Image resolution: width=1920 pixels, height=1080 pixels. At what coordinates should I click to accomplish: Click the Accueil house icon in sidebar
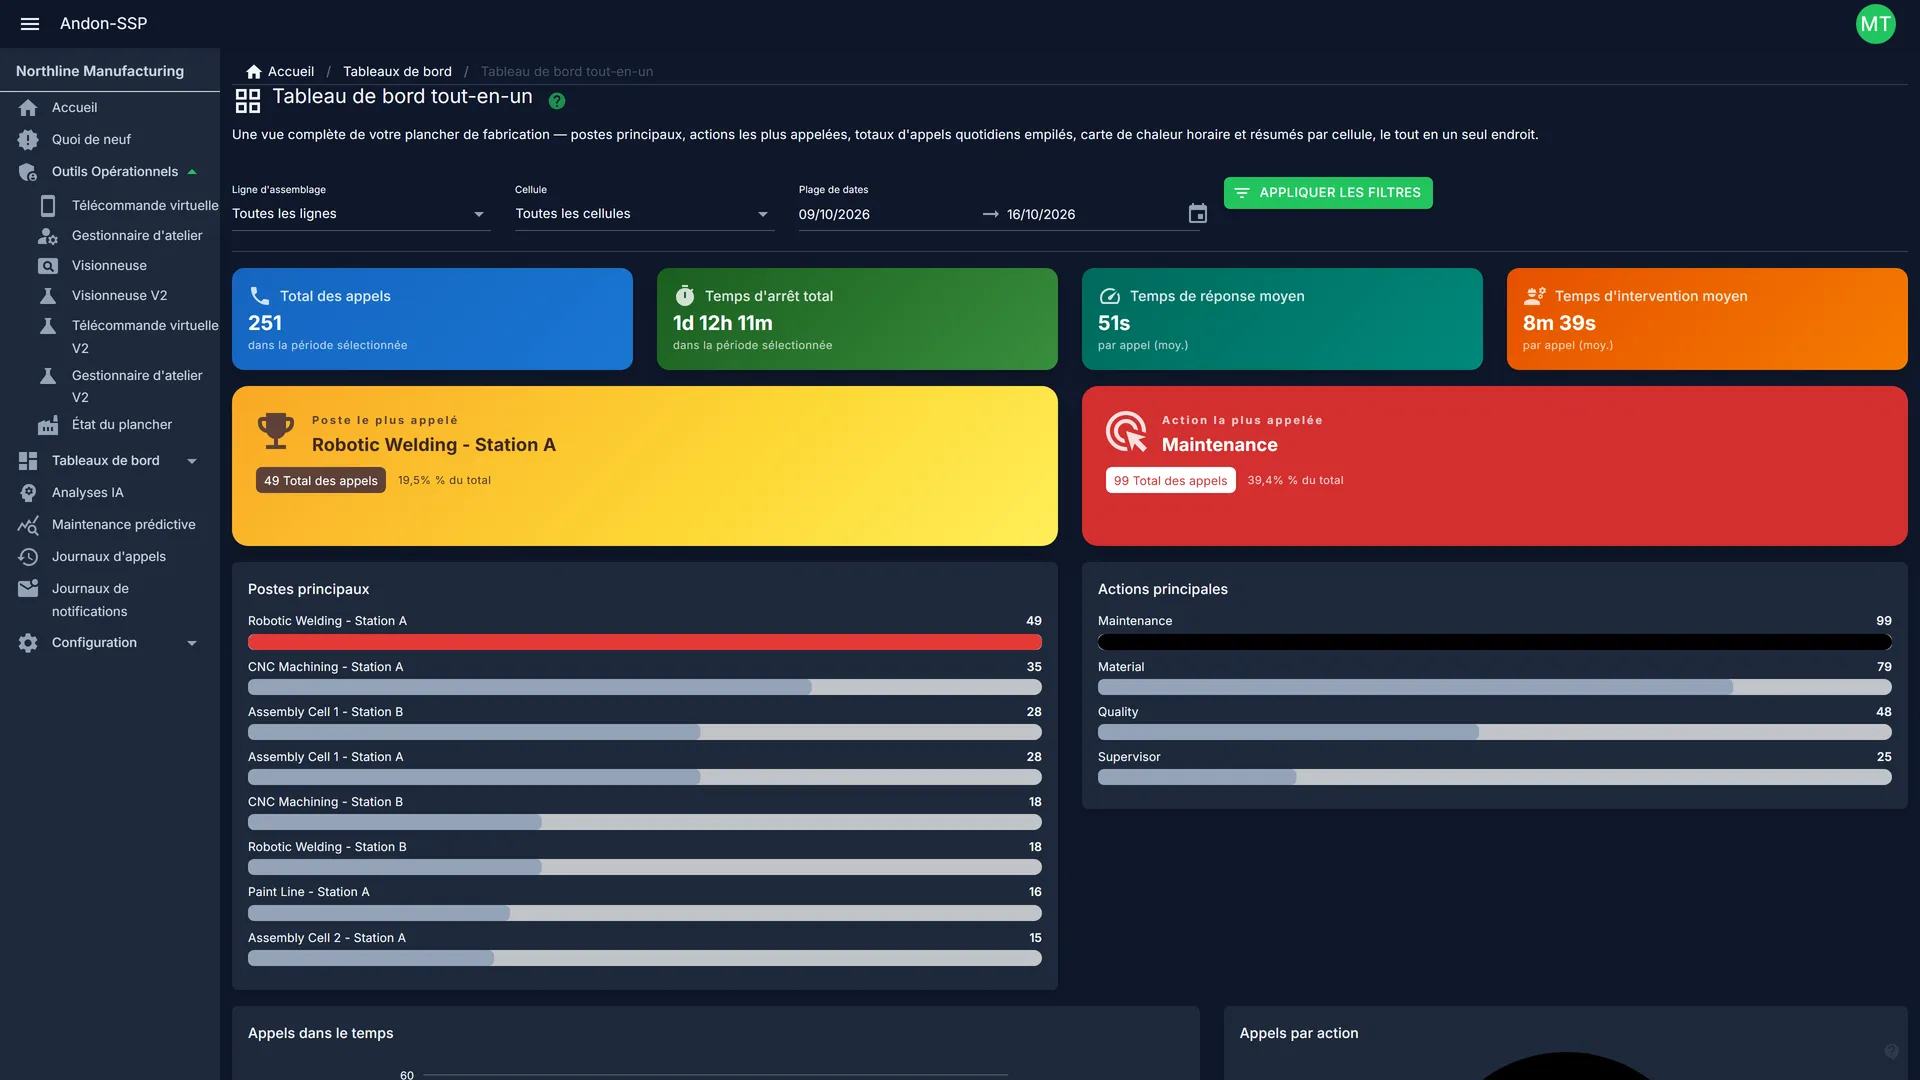pos(28,108)
